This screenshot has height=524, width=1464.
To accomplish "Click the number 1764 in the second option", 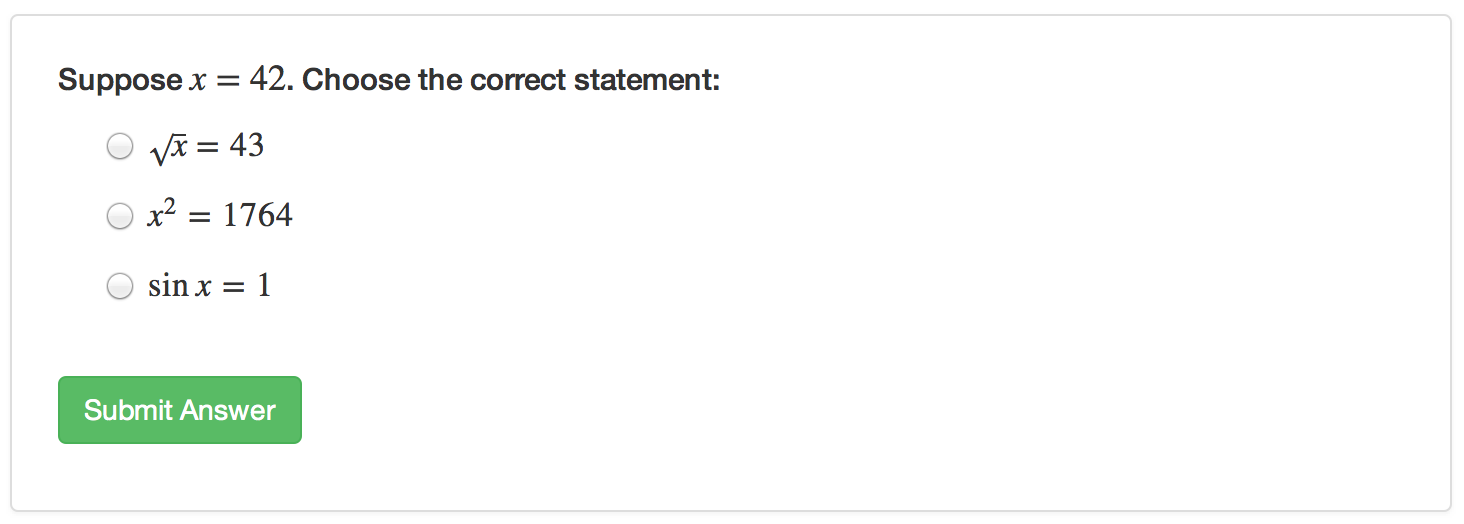I will click(x=258, y=216).
